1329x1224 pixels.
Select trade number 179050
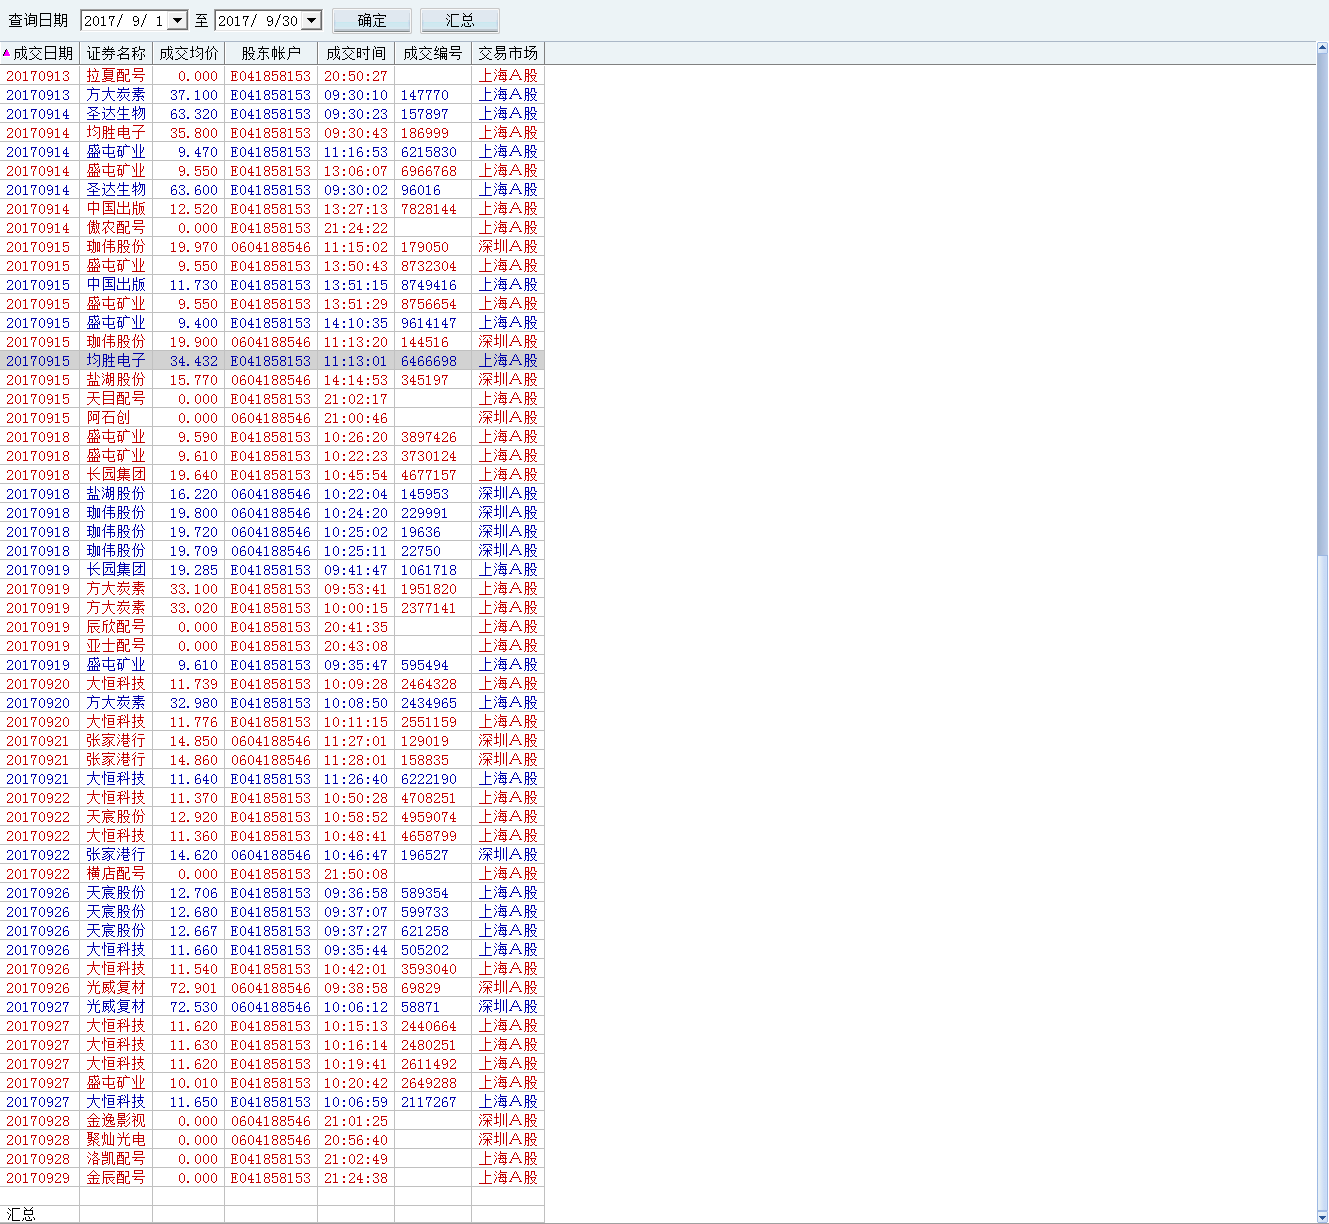[425, 247]
